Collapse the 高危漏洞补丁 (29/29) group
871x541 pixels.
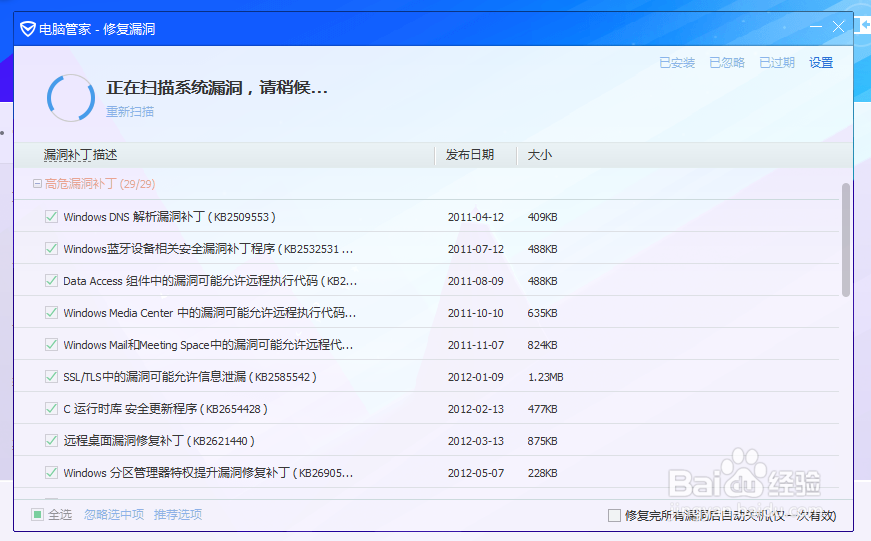pos(37,183)
